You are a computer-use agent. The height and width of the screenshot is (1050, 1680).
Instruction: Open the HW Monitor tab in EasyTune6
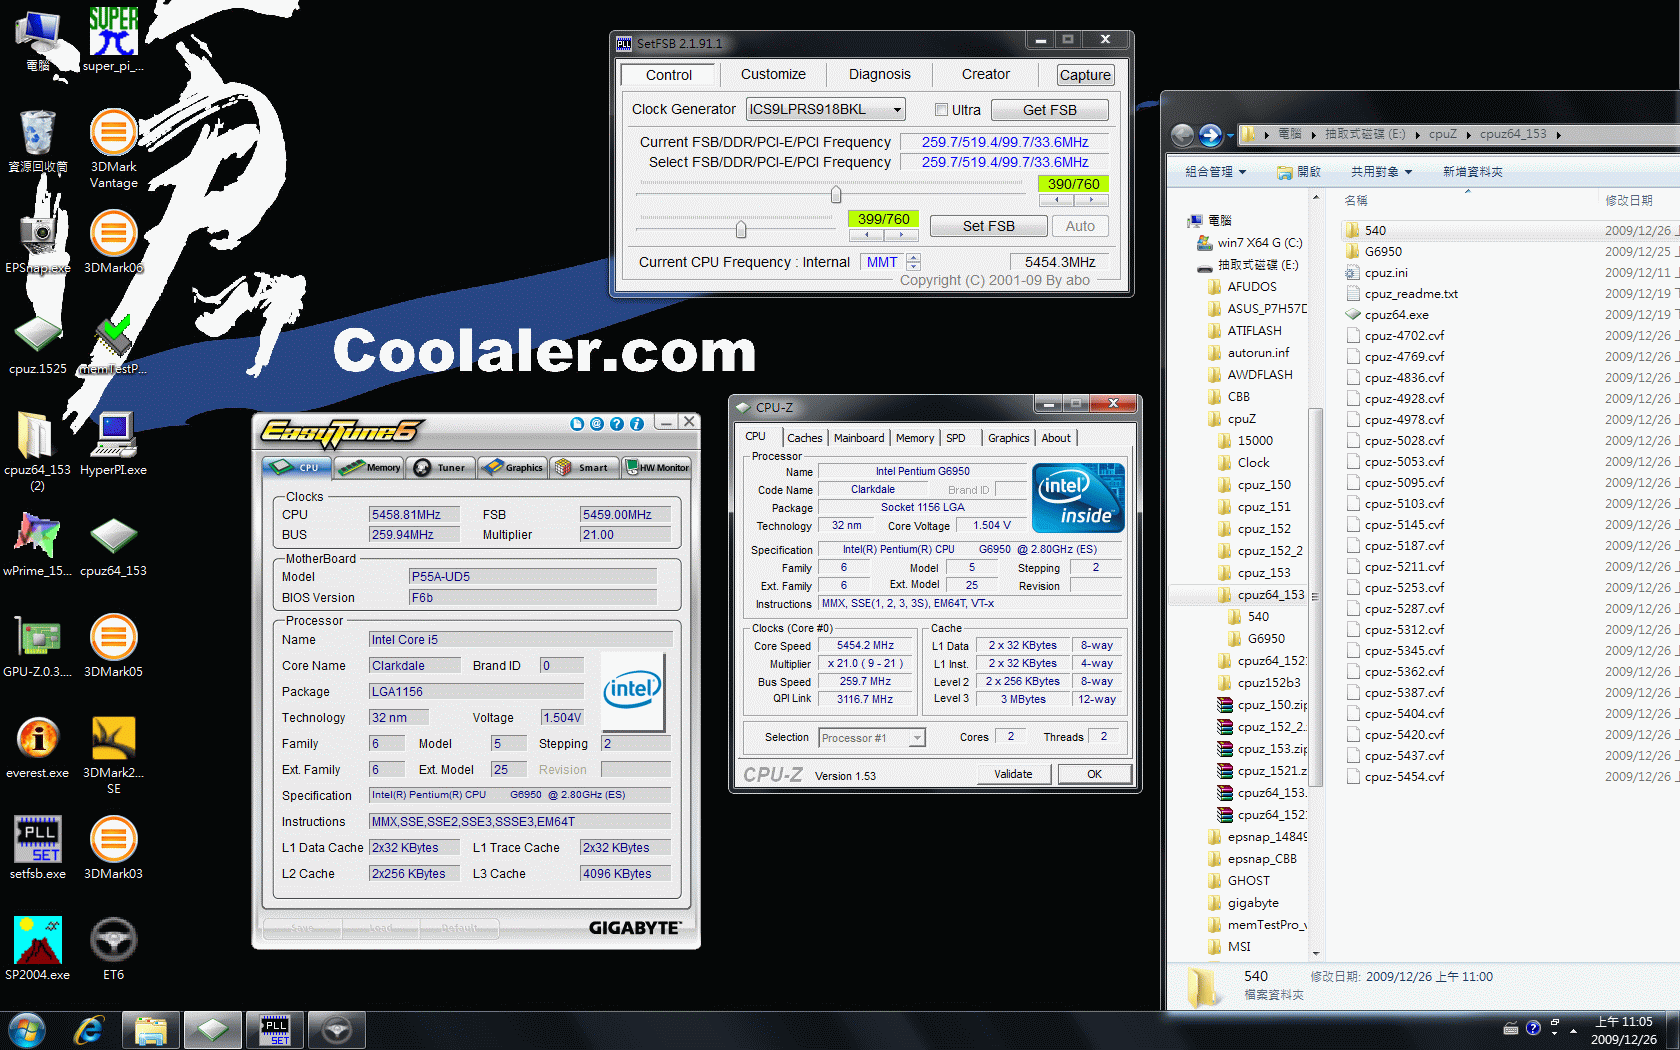(x=657, y=467)
